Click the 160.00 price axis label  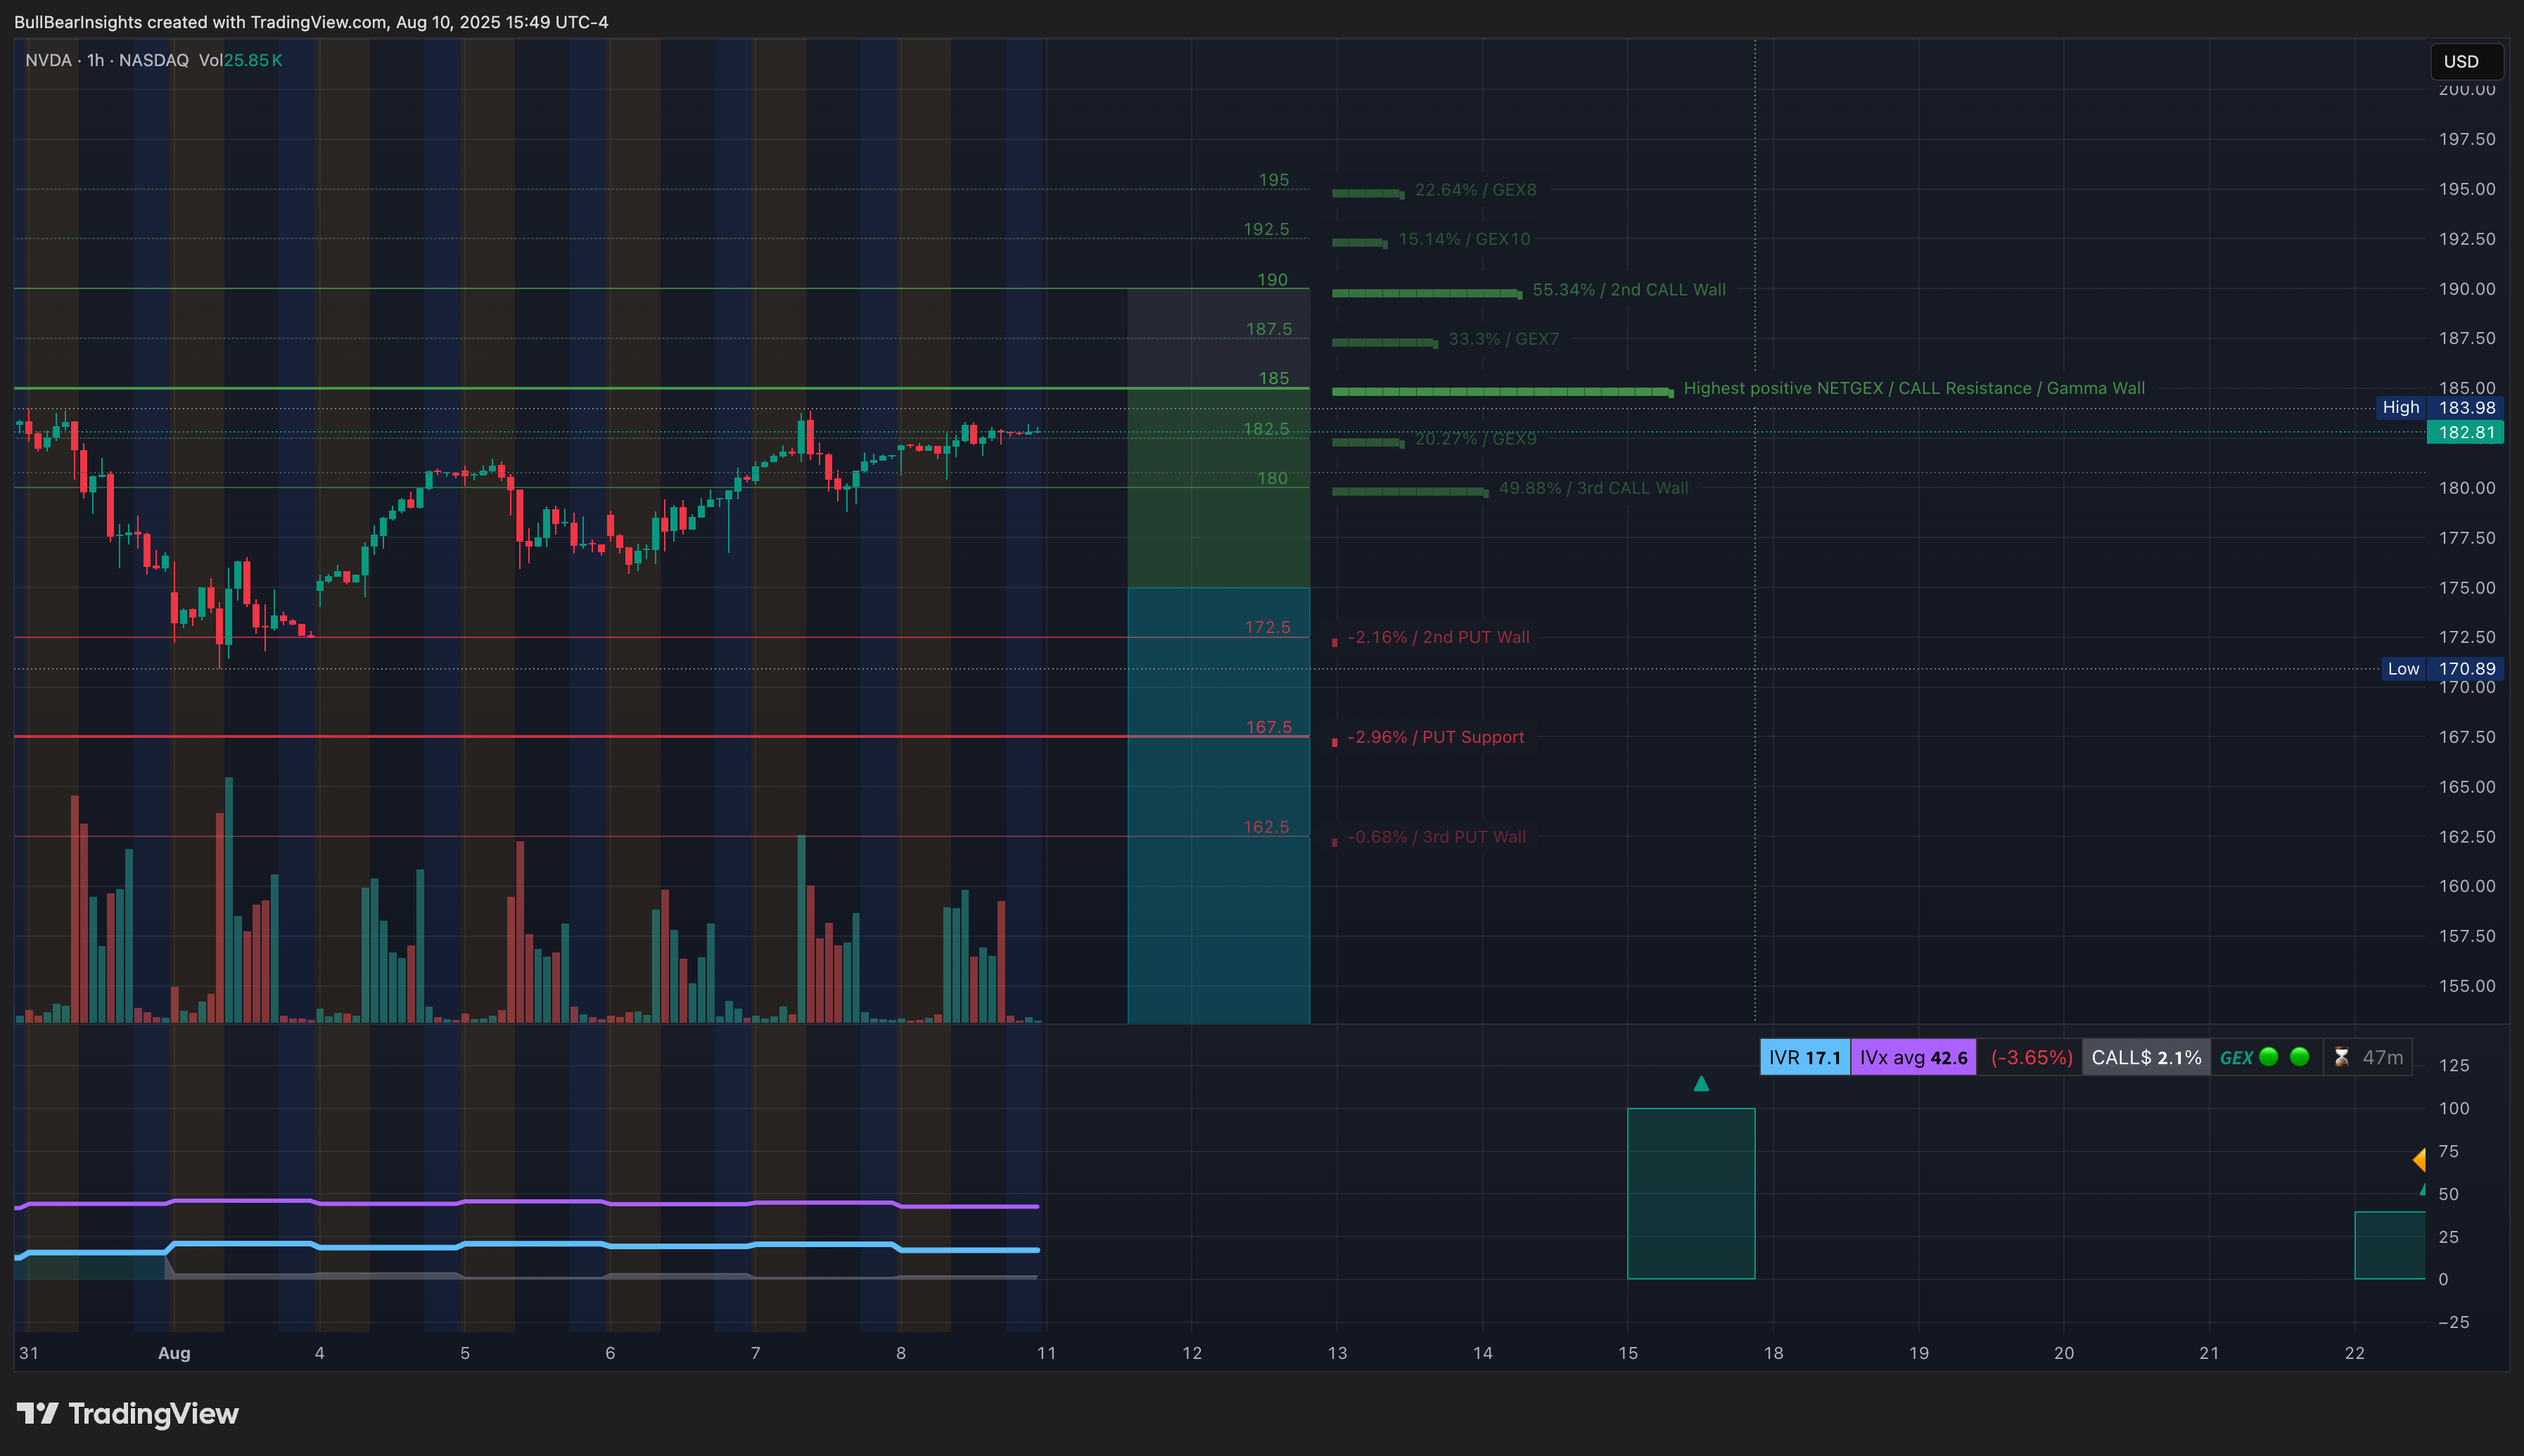tap(2467, 886)
